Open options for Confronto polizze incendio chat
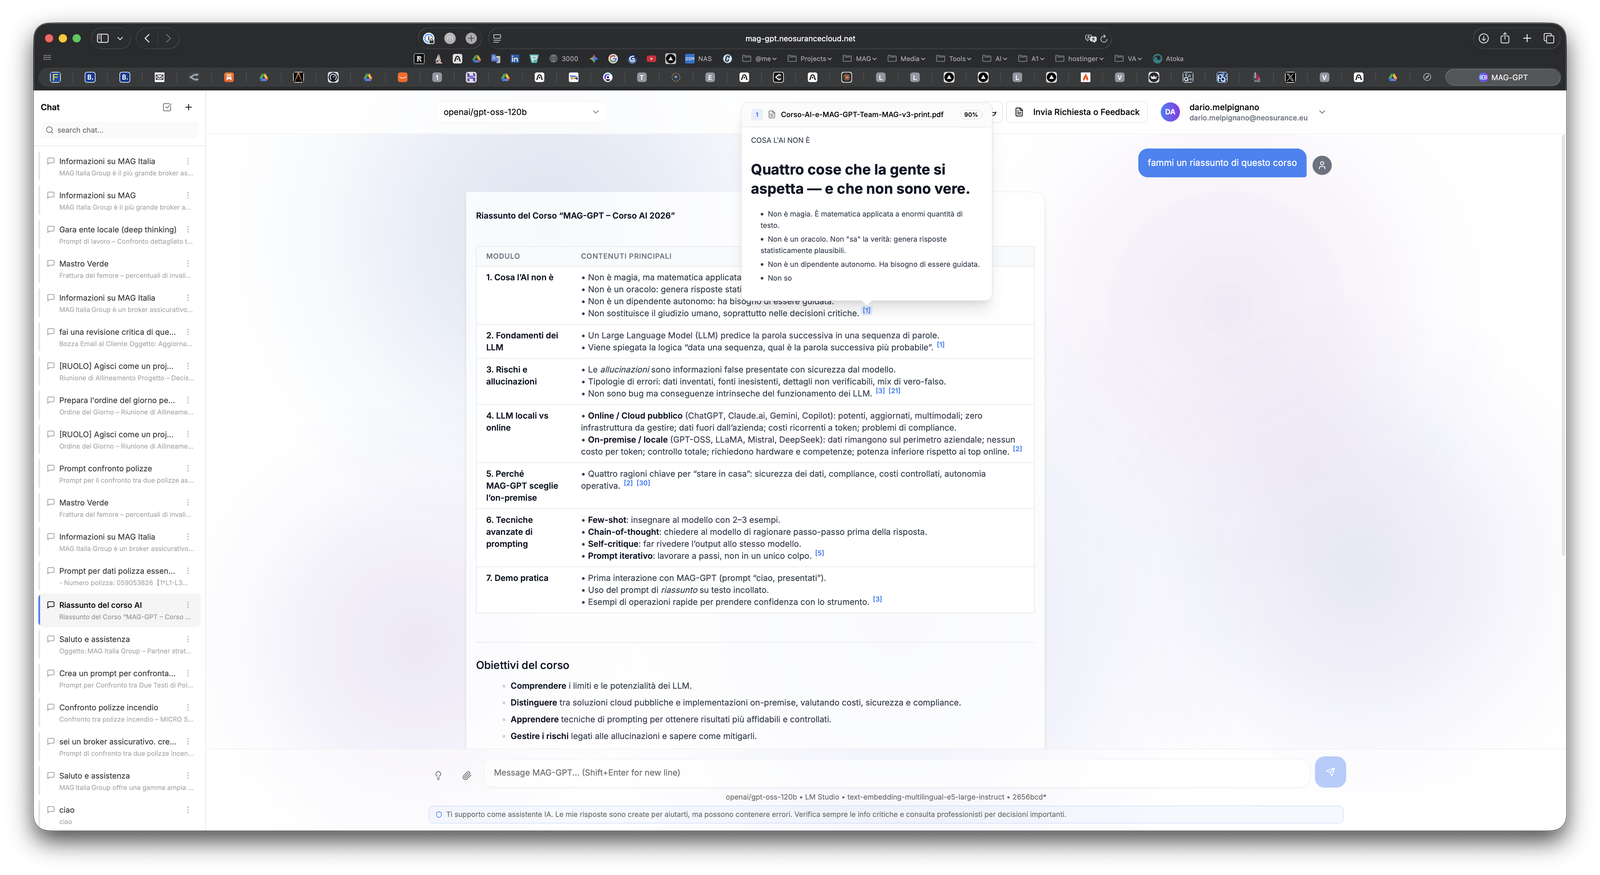The image size is (1600, 875). (x=188, y=707)
